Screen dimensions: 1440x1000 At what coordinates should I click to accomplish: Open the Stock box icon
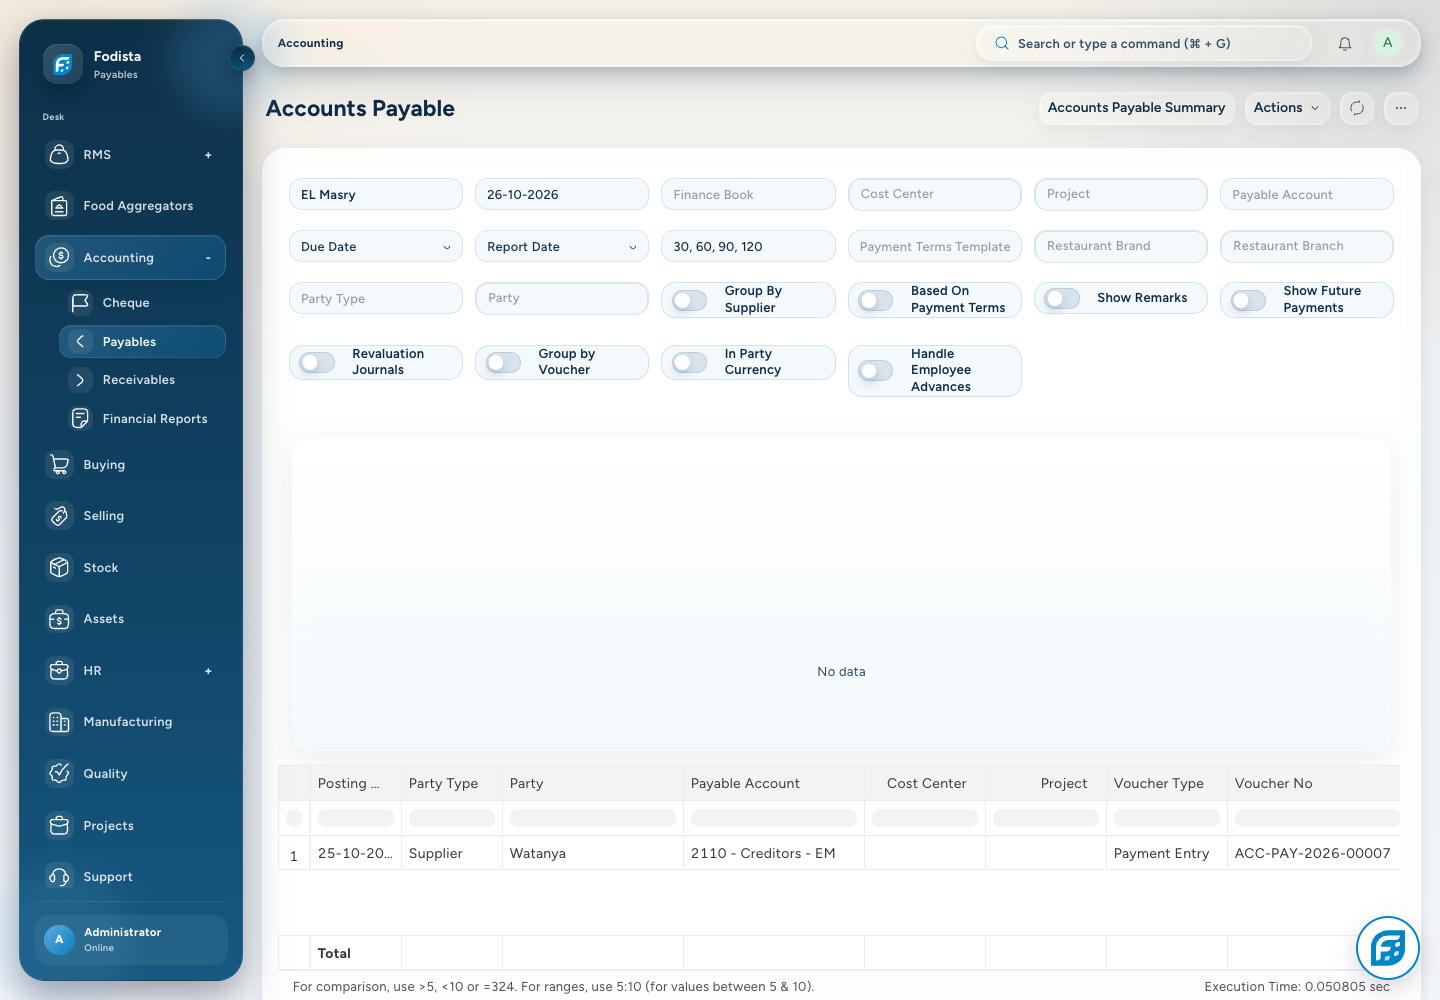coord(60,568)
